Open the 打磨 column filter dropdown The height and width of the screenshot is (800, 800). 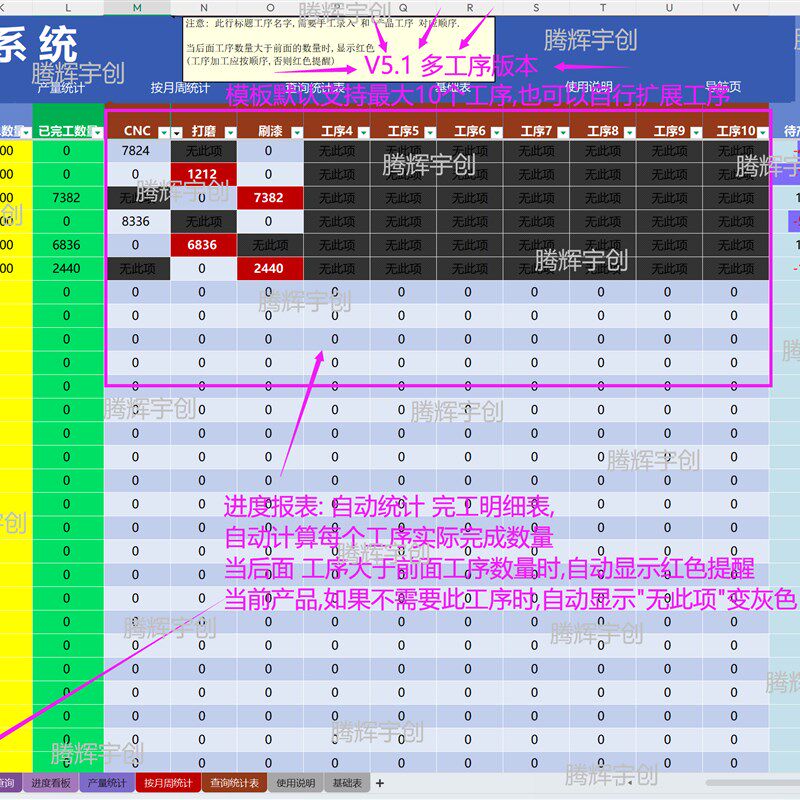(230, 133)
